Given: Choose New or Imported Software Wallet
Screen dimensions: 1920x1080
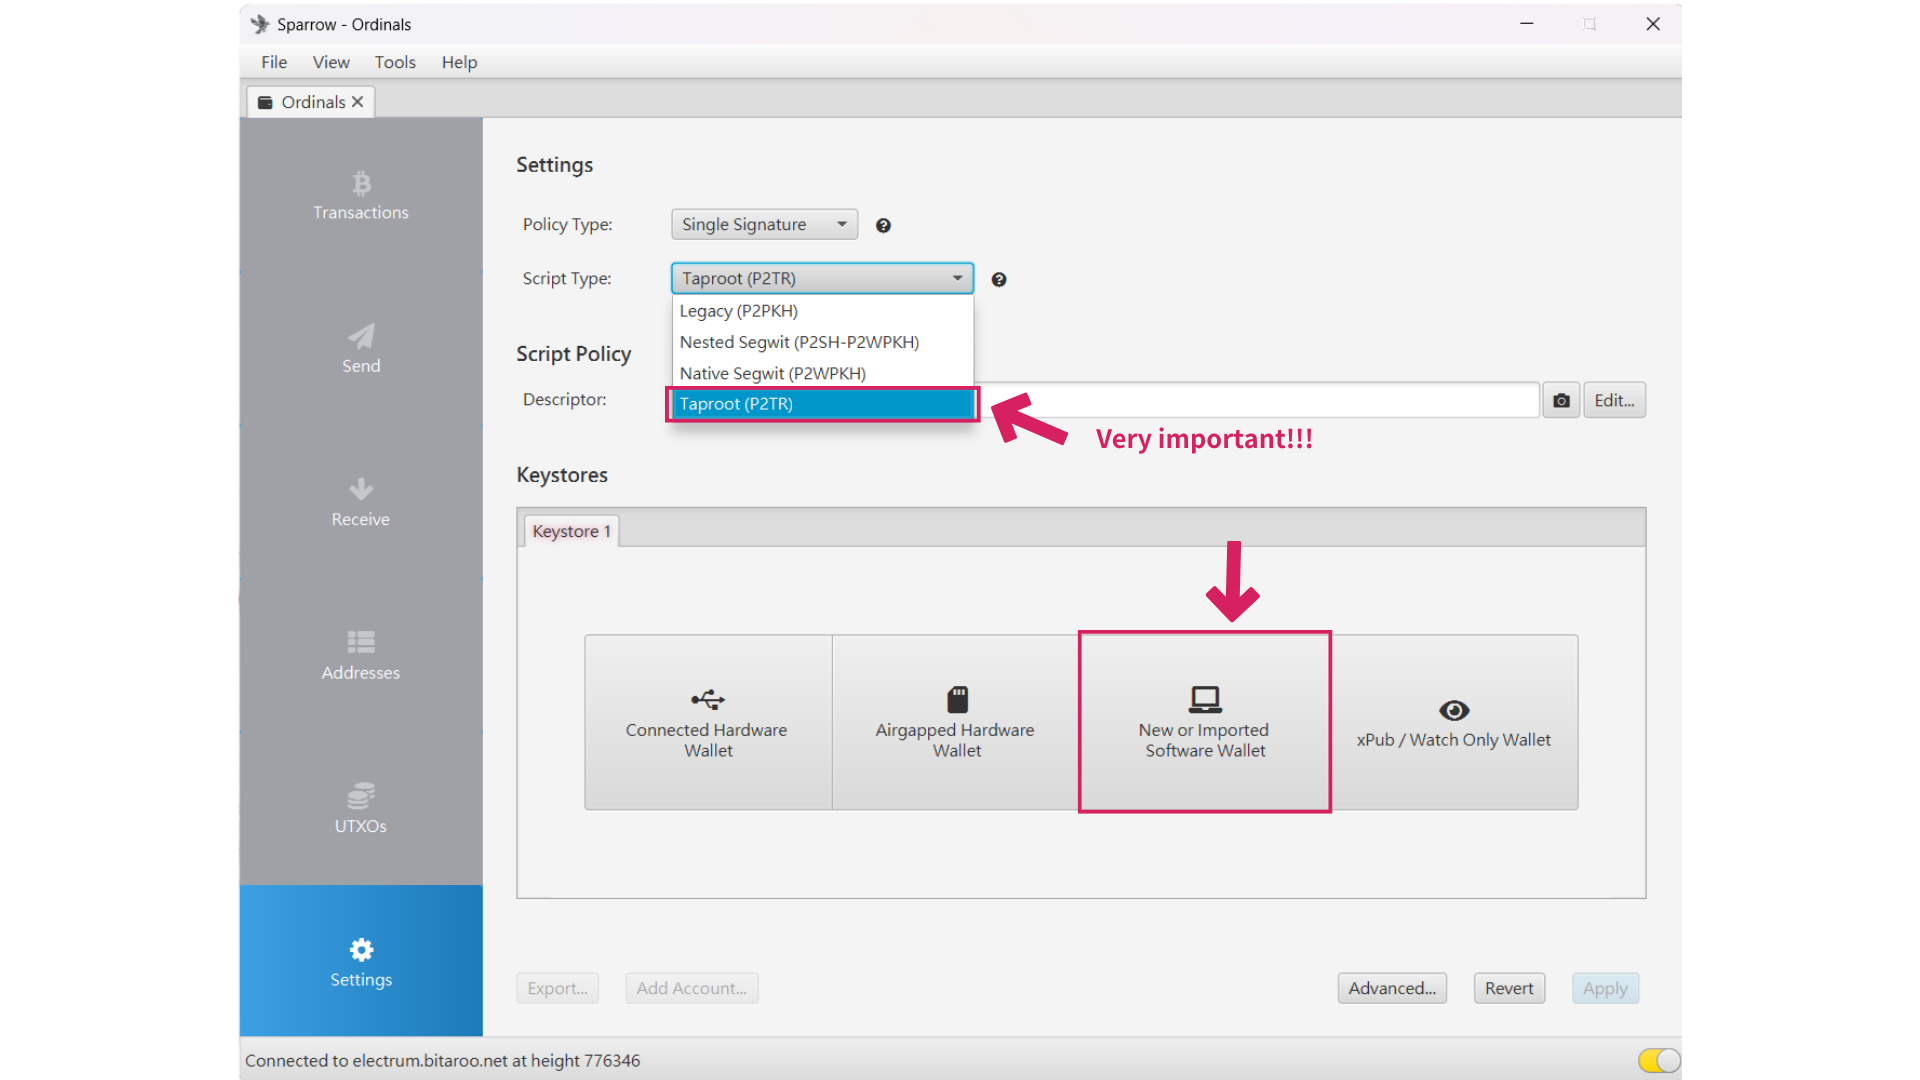Looking at the screenshot, I should (1205, 722).
